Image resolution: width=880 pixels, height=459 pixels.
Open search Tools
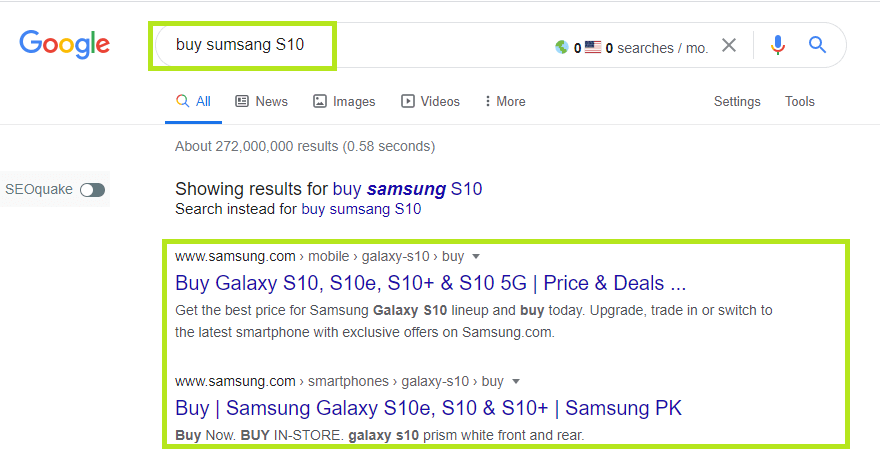click(x=800, y=102)
